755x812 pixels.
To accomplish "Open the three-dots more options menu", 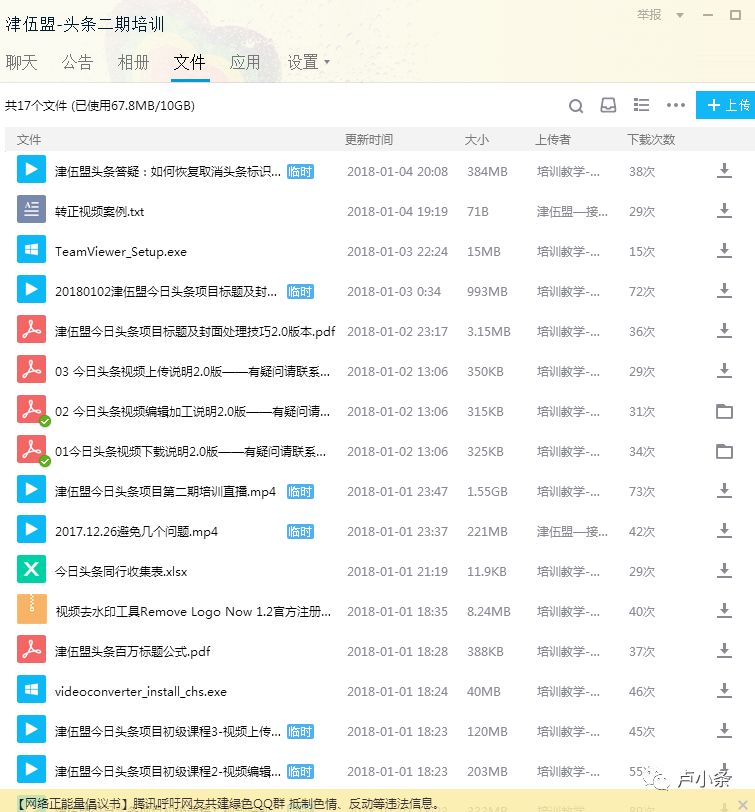I will tap(676, 105).
